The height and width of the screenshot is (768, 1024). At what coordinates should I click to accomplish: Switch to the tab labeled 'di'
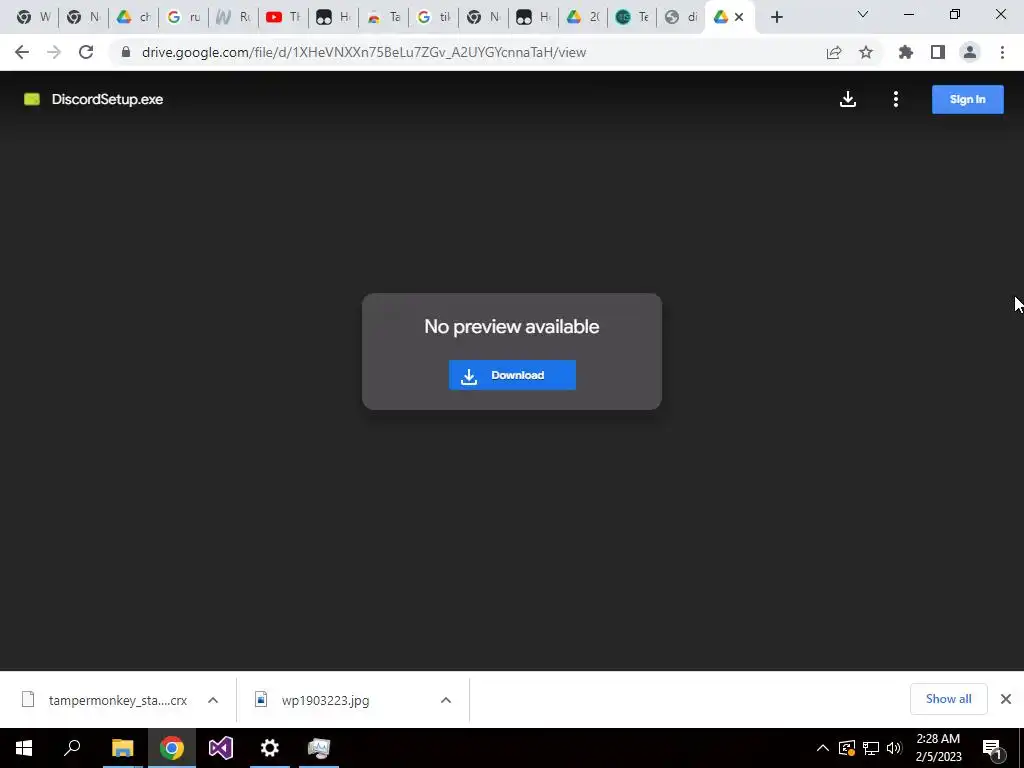682,17
